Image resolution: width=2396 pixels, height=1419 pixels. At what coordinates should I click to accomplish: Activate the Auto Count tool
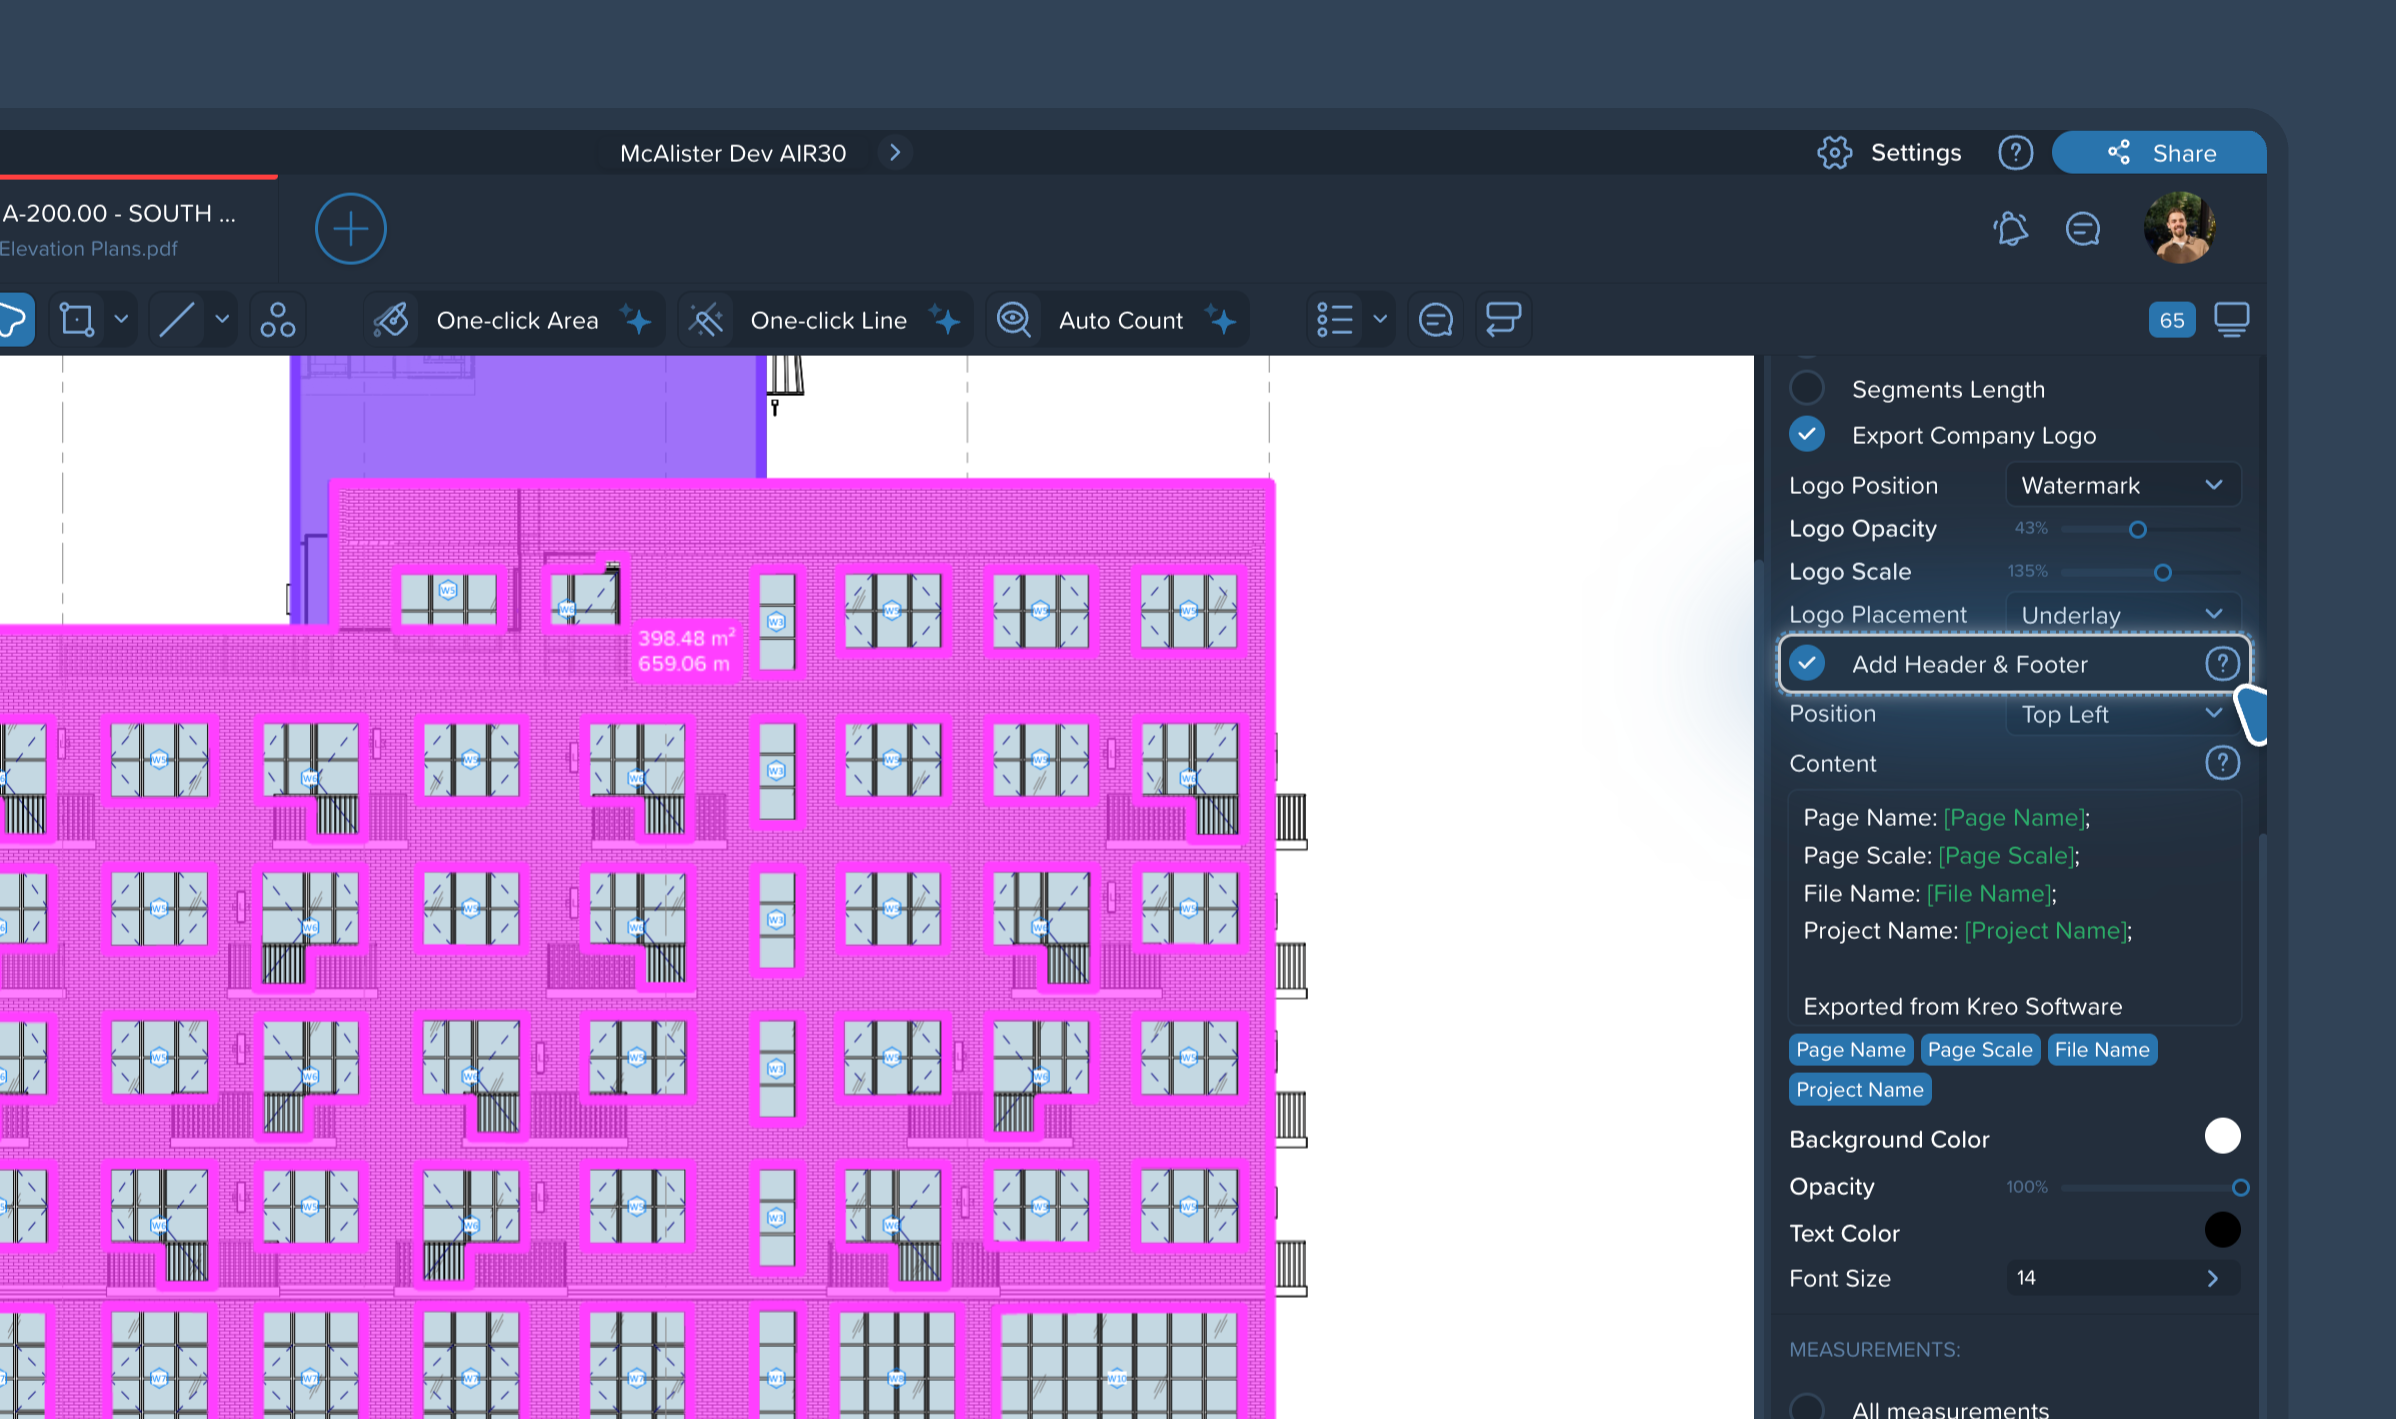pyautogui.click(x=1119, y=320)
